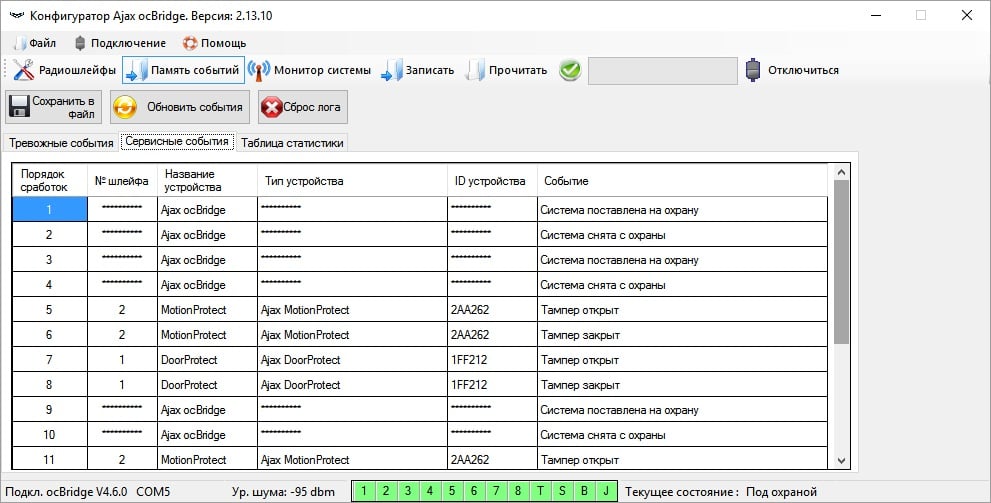The width and height of the screenshot is (991, 503).
Task: Click the Событие column header
Action: 682,181
